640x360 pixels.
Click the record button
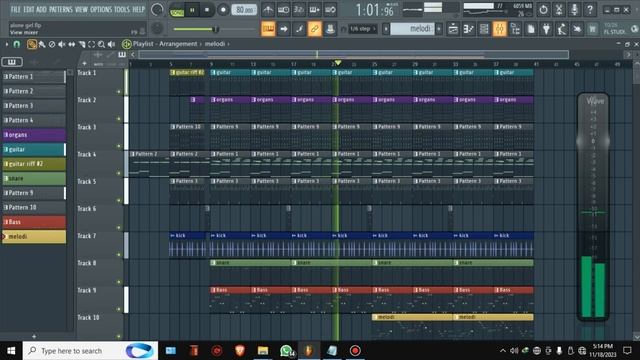click(x=223, y=10)
